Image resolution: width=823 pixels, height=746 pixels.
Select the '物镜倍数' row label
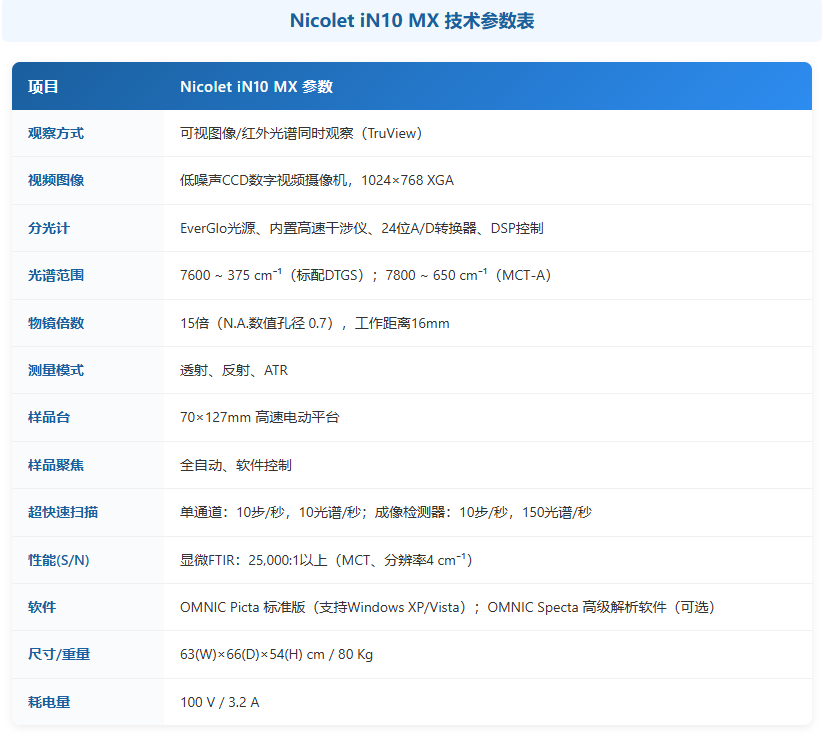point(56,323)
